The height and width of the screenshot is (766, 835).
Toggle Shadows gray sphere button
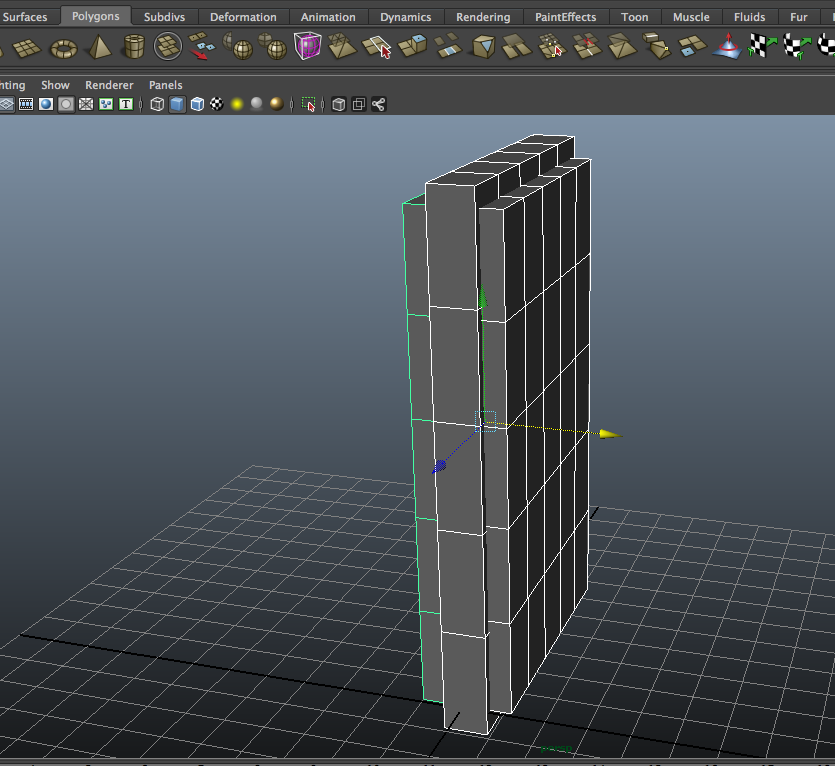[257, 104]
